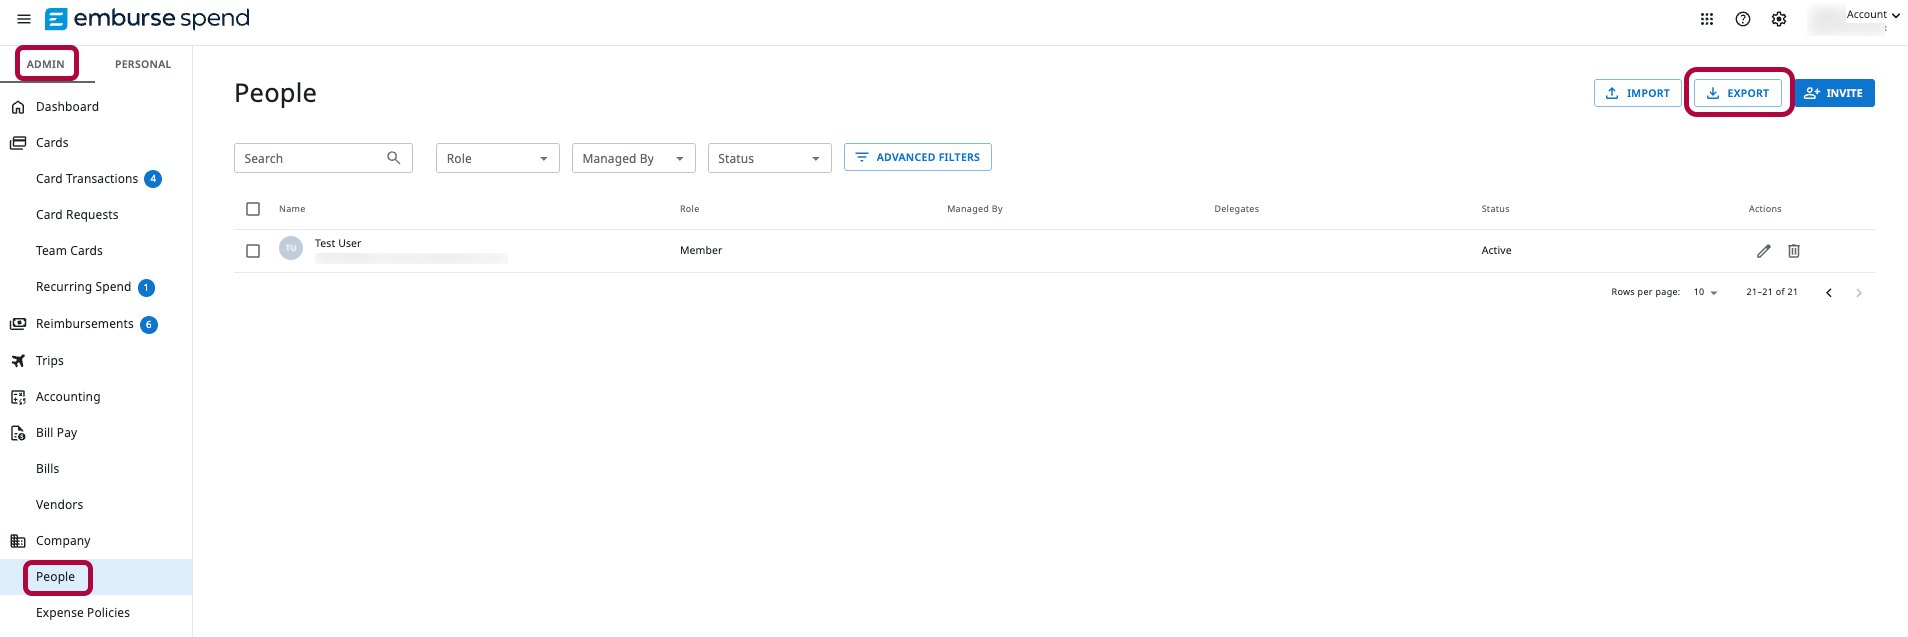Edit Test User with pencil icon
This screenshot has width=1908, height=637.
(x=1764, y=251)
